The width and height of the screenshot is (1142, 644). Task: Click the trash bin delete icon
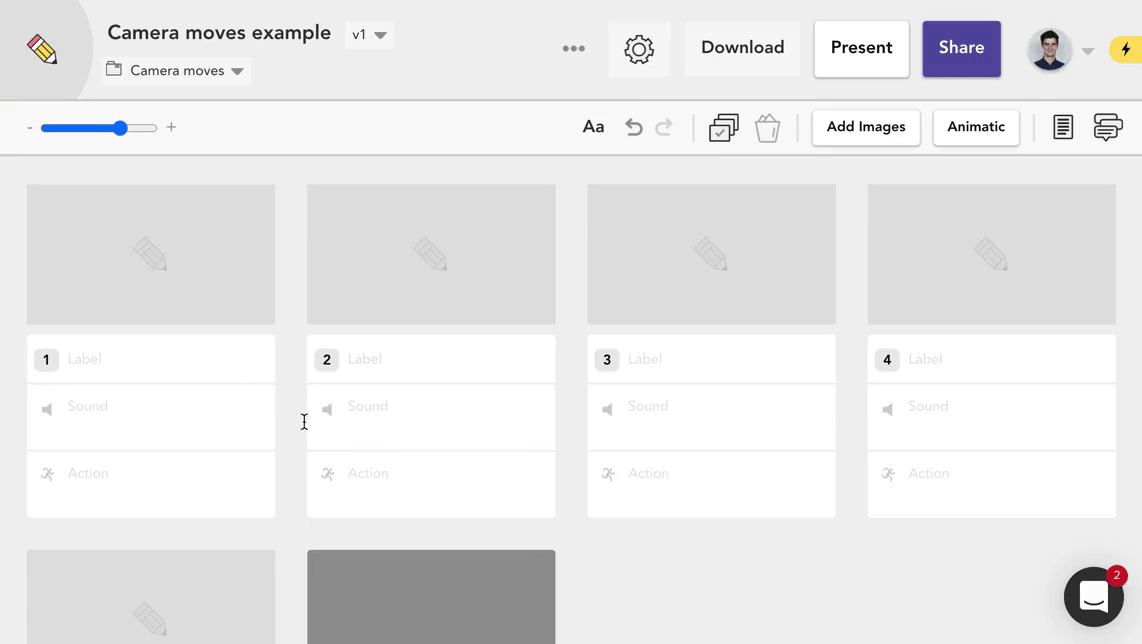point(767,128)
